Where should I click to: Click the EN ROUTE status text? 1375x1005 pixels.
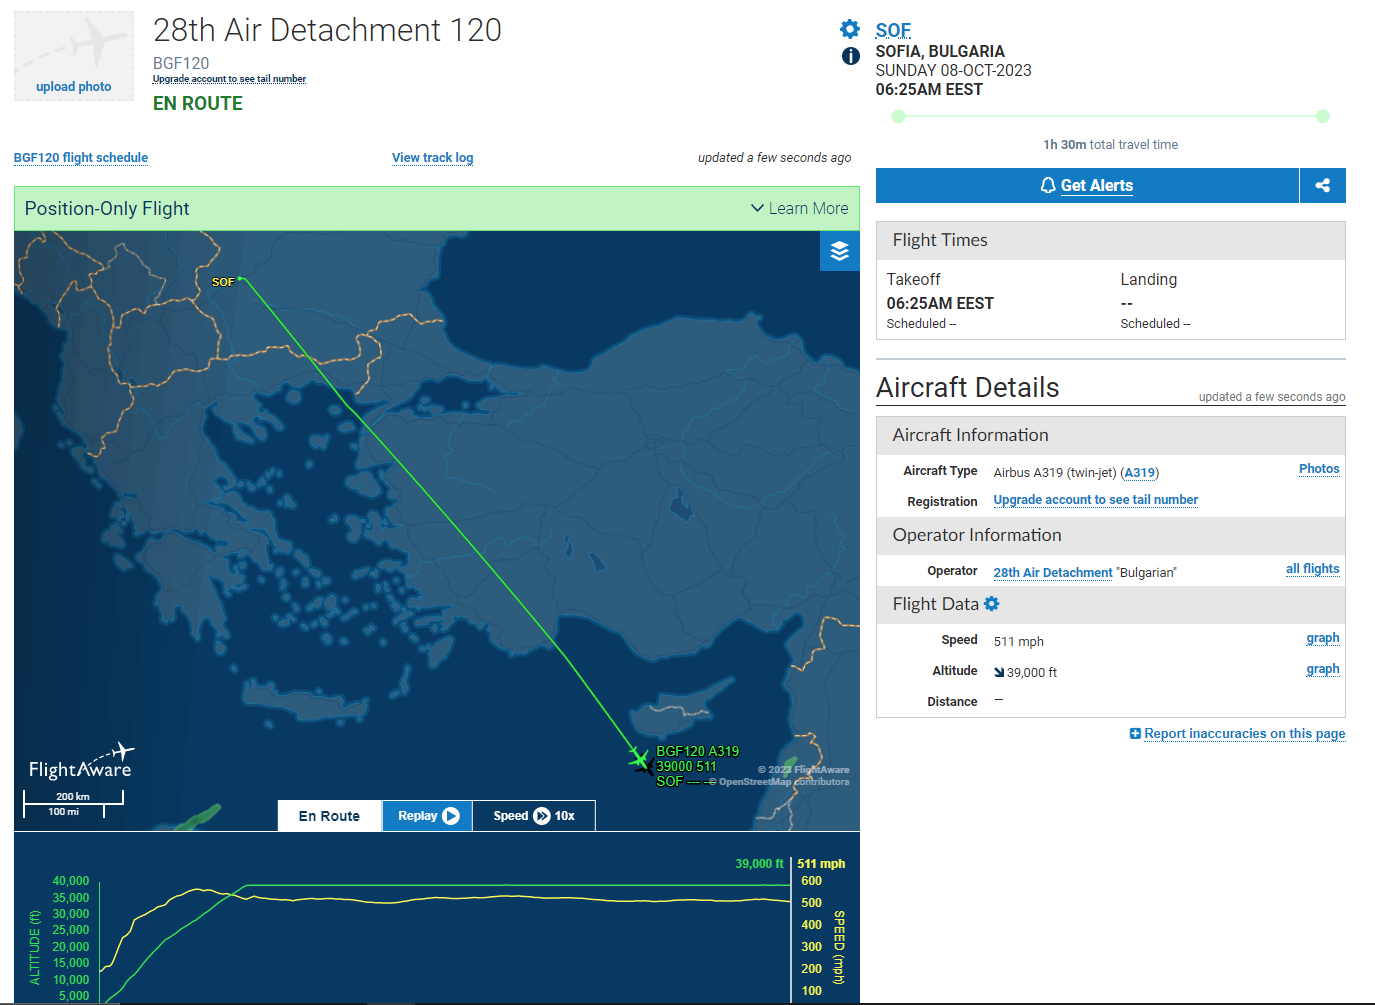[198, 104]
